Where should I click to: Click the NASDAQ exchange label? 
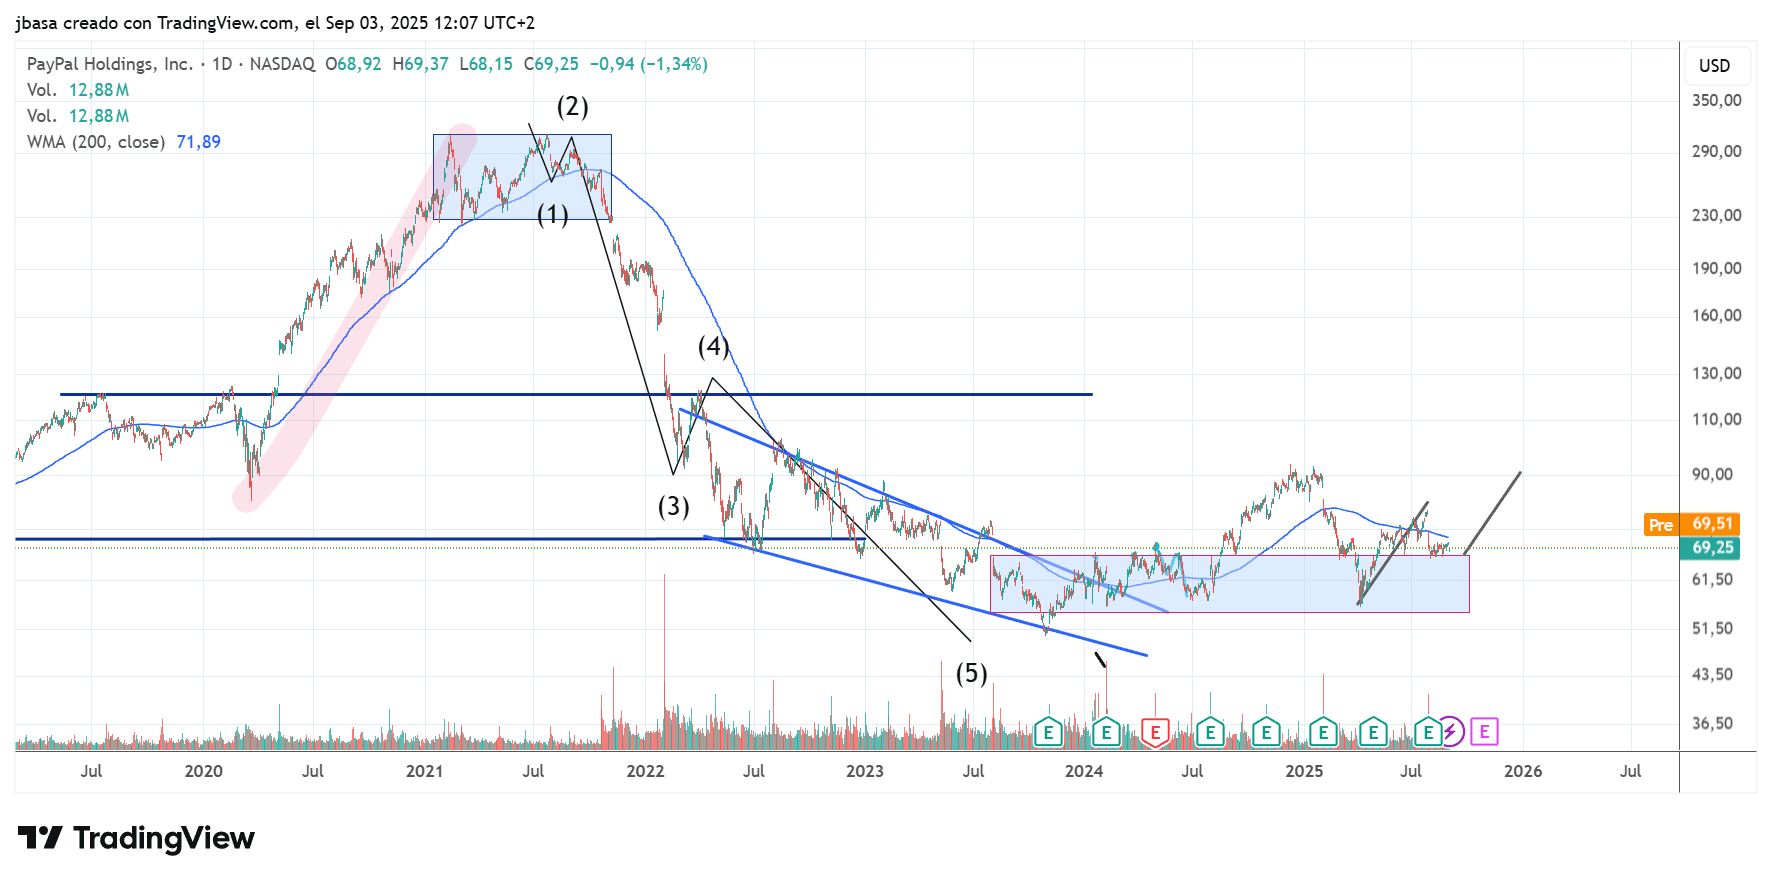click(x=282, y=64)
